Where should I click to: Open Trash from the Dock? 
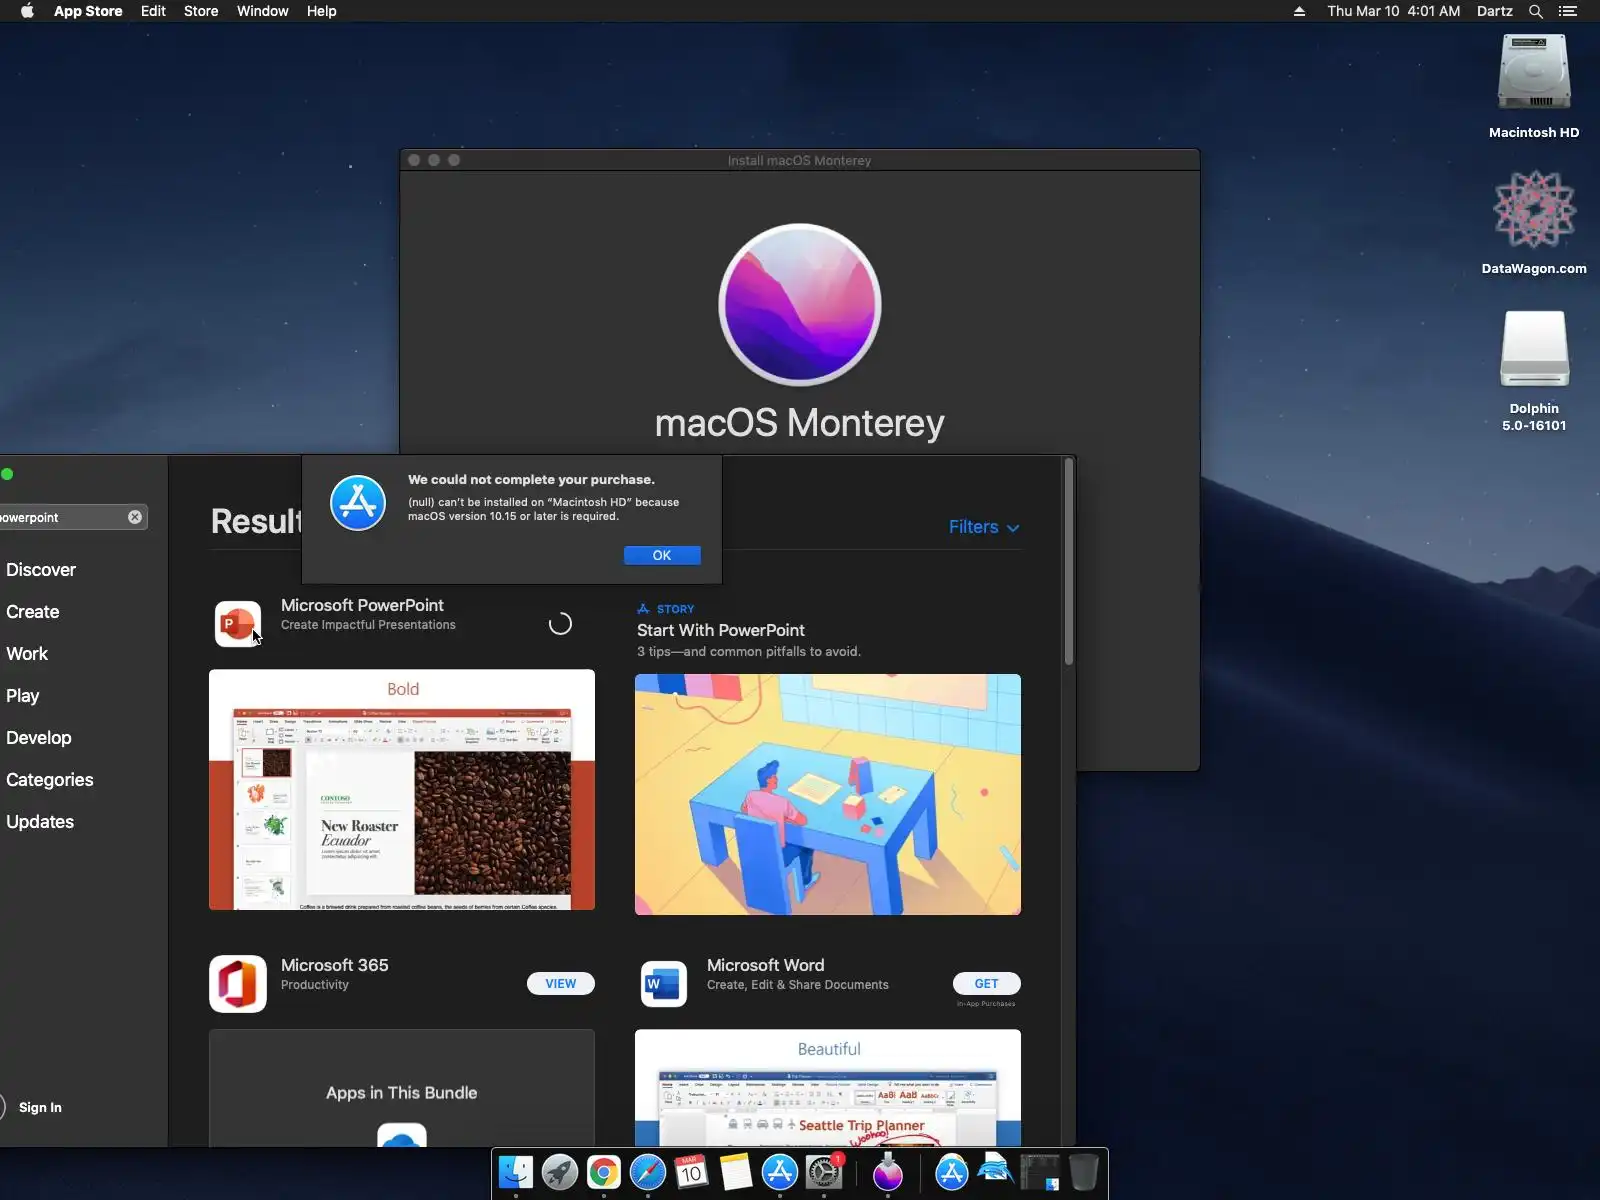click(x=1084, y=1172)
